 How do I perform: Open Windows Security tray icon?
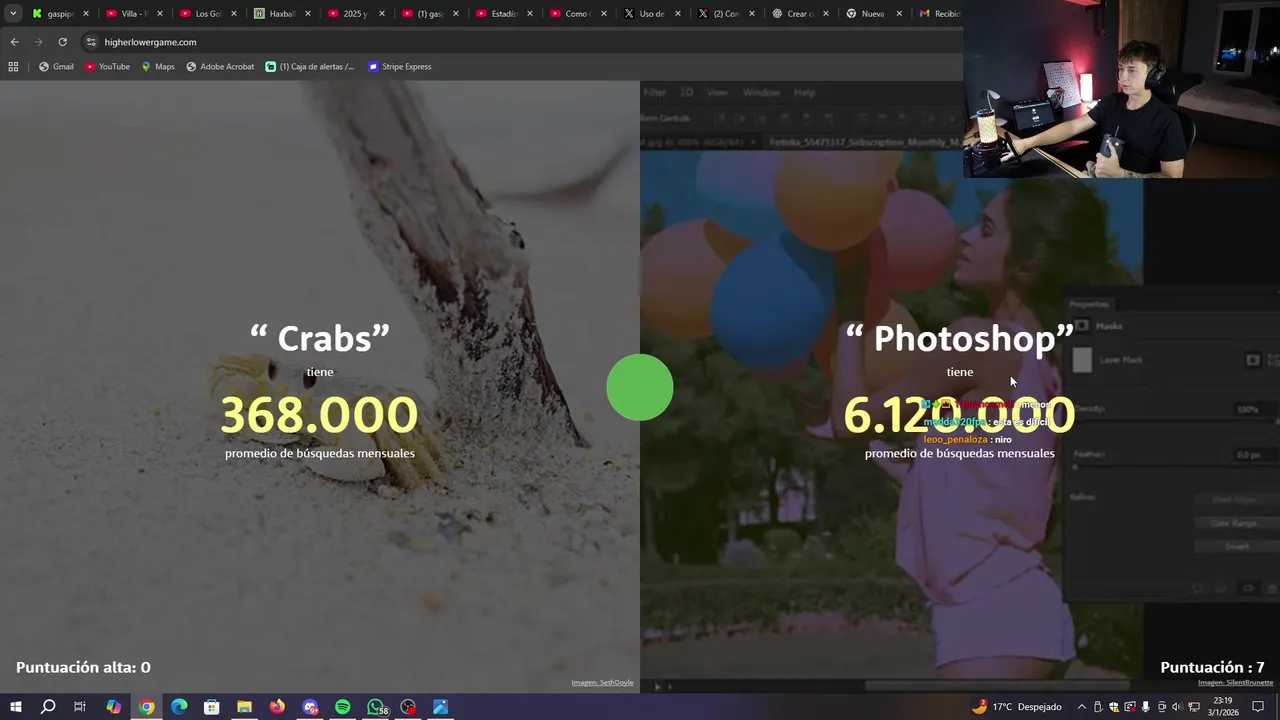click(x=1114, y=707)
